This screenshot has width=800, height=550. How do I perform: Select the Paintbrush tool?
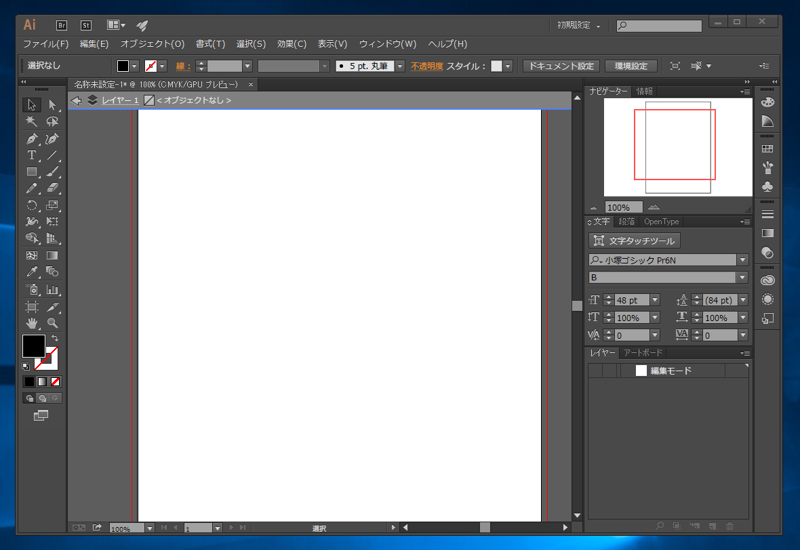pos(52,172)
